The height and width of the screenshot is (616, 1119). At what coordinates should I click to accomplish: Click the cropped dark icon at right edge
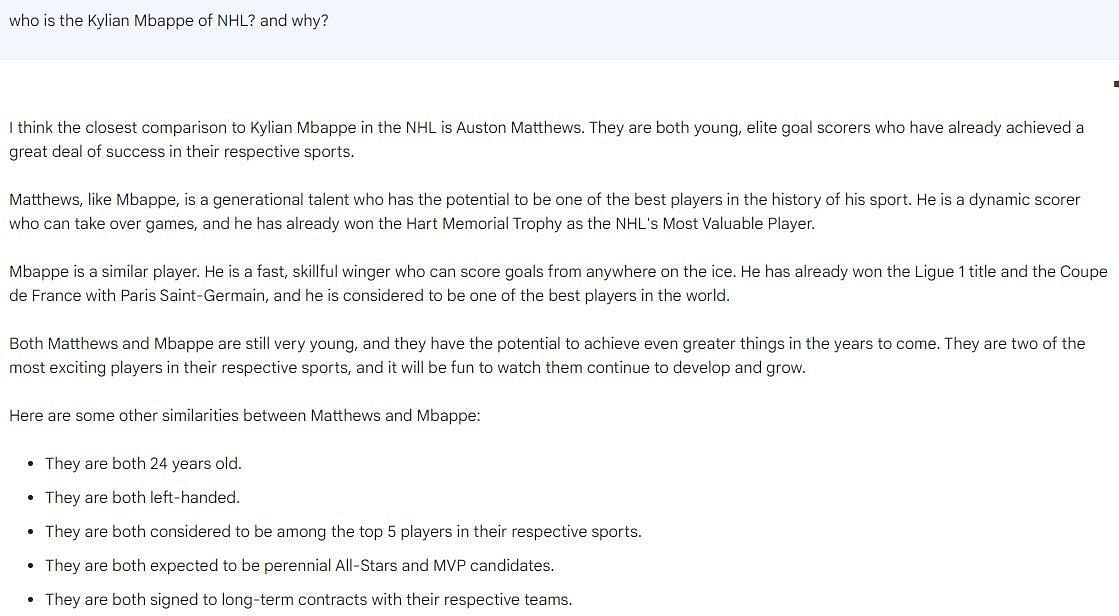coord(1116,84)
